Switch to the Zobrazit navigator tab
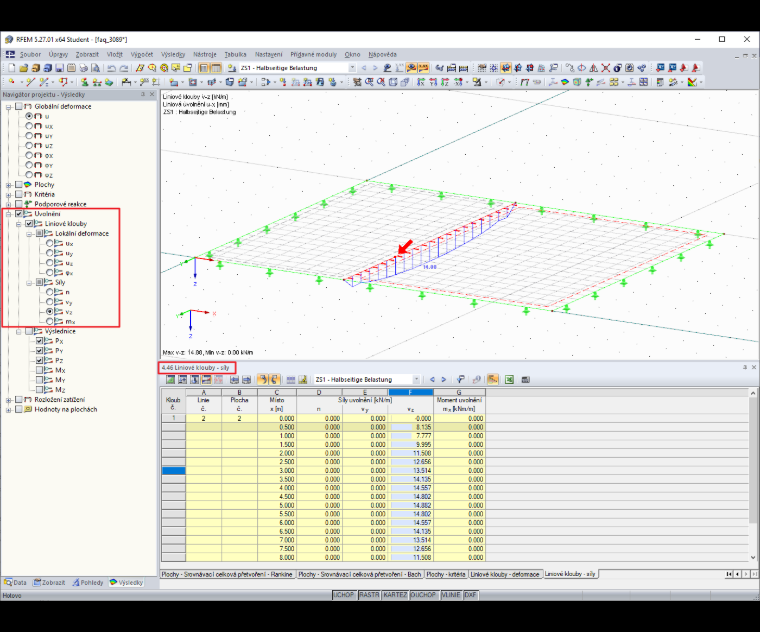Viewport: 760px width, 632px height. click(49, 583)
